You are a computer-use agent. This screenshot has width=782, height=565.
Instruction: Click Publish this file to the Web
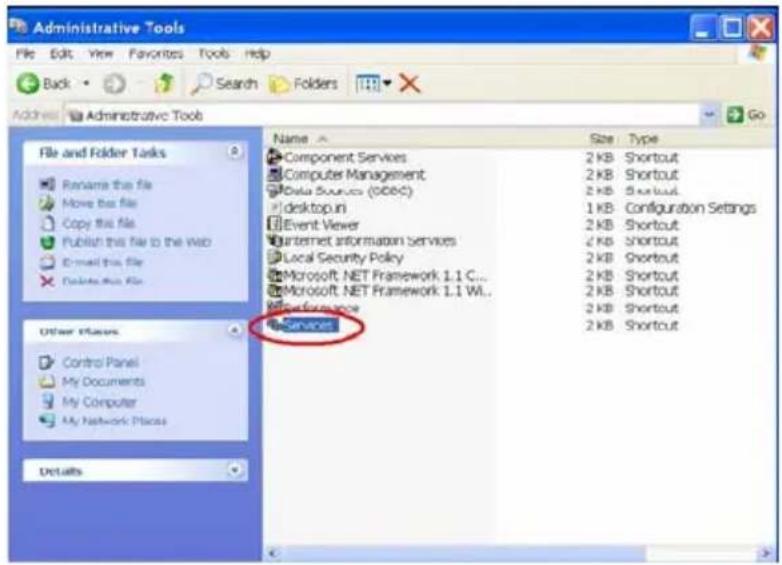point(137,242)
